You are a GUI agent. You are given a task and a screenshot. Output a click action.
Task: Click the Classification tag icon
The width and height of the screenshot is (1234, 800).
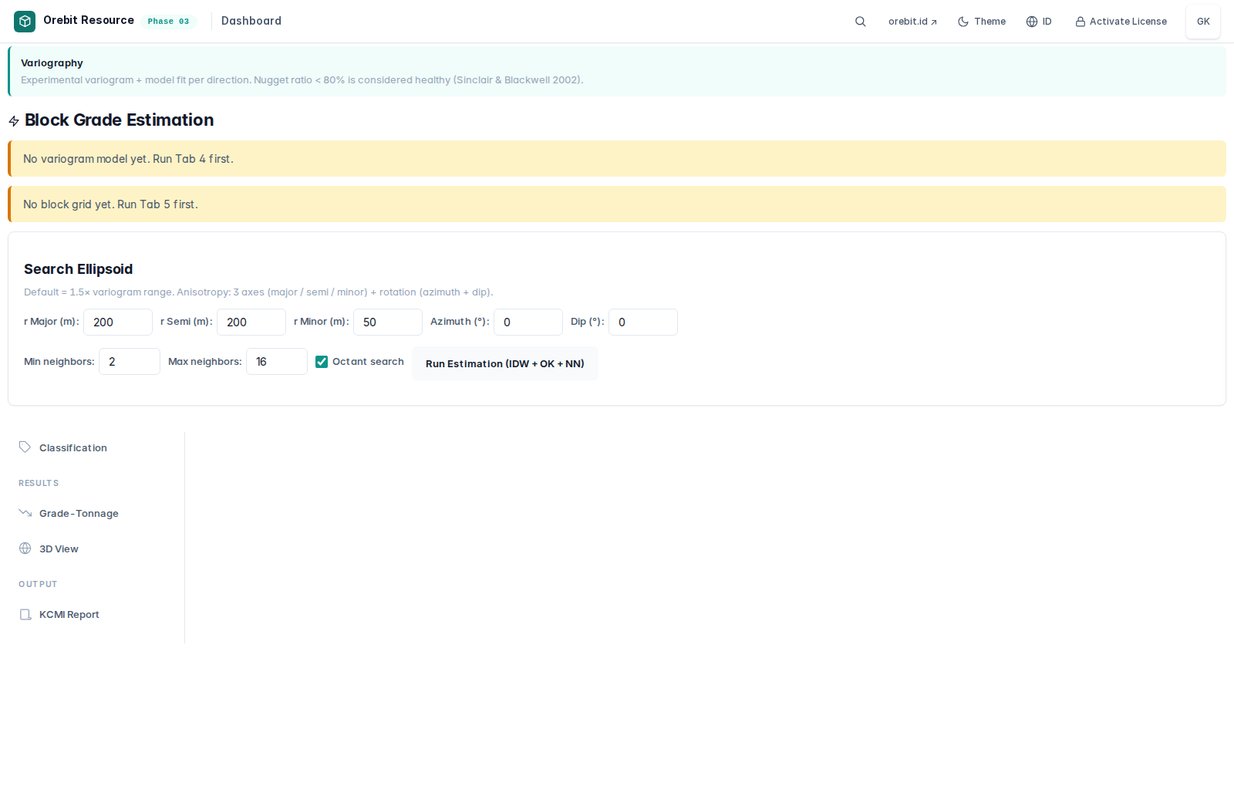click(x=25, y=447)
